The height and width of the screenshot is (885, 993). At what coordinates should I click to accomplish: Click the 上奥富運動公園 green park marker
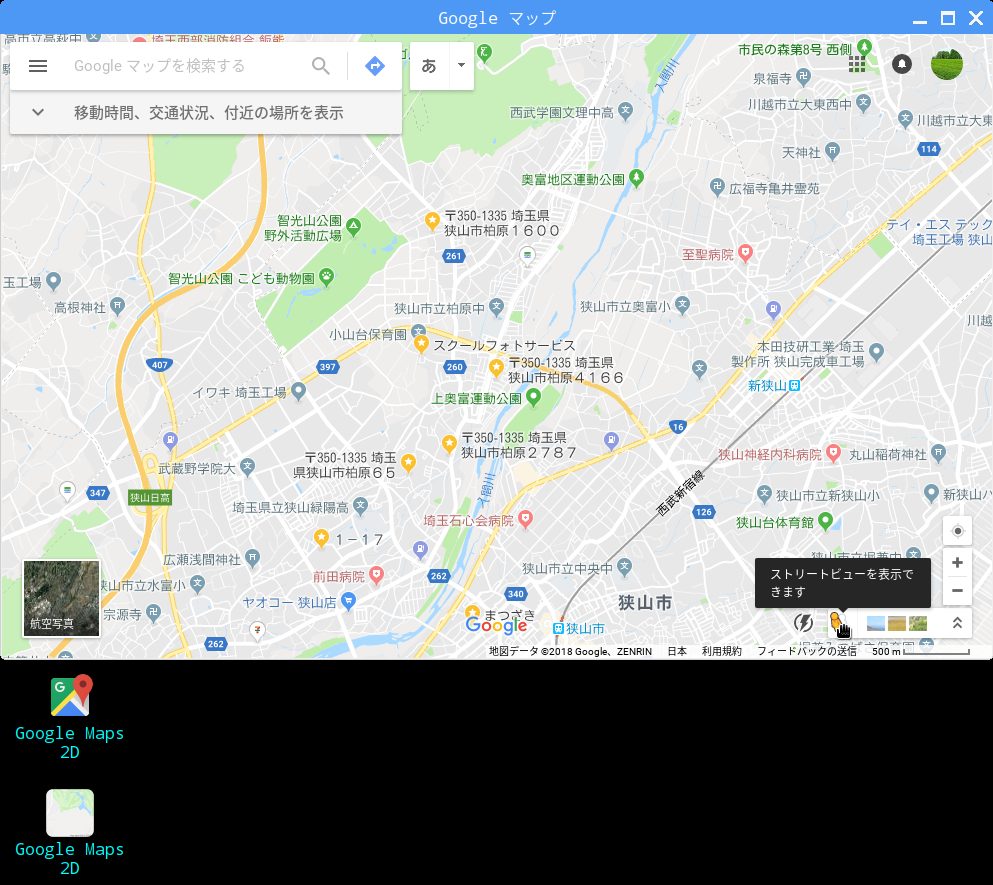534,397
